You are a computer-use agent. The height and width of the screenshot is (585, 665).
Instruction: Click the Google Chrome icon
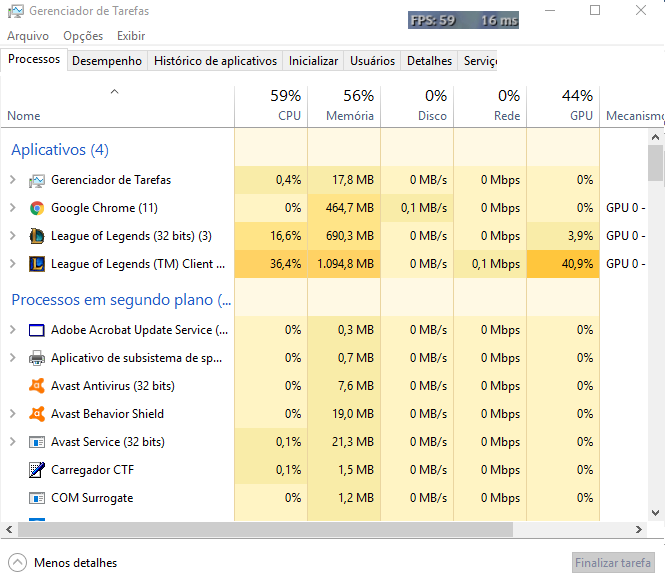click(x=37, y=208)
